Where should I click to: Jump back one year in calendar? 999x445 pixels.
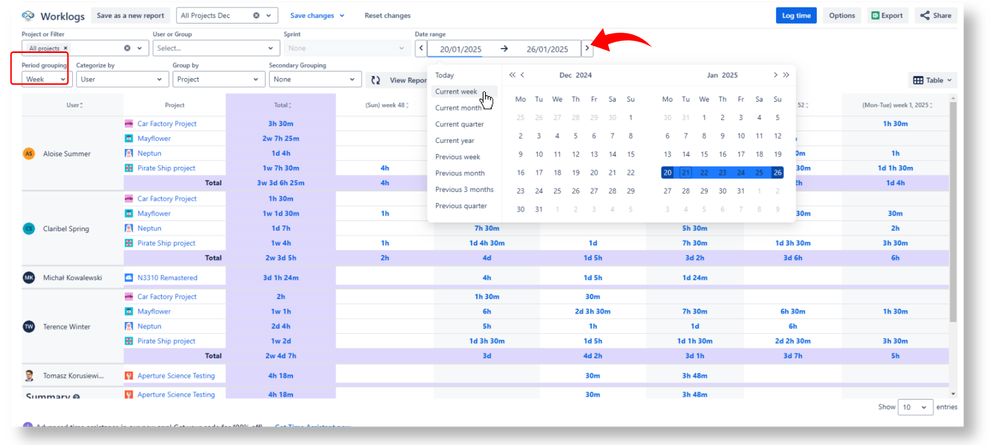(x=512, y=75)
